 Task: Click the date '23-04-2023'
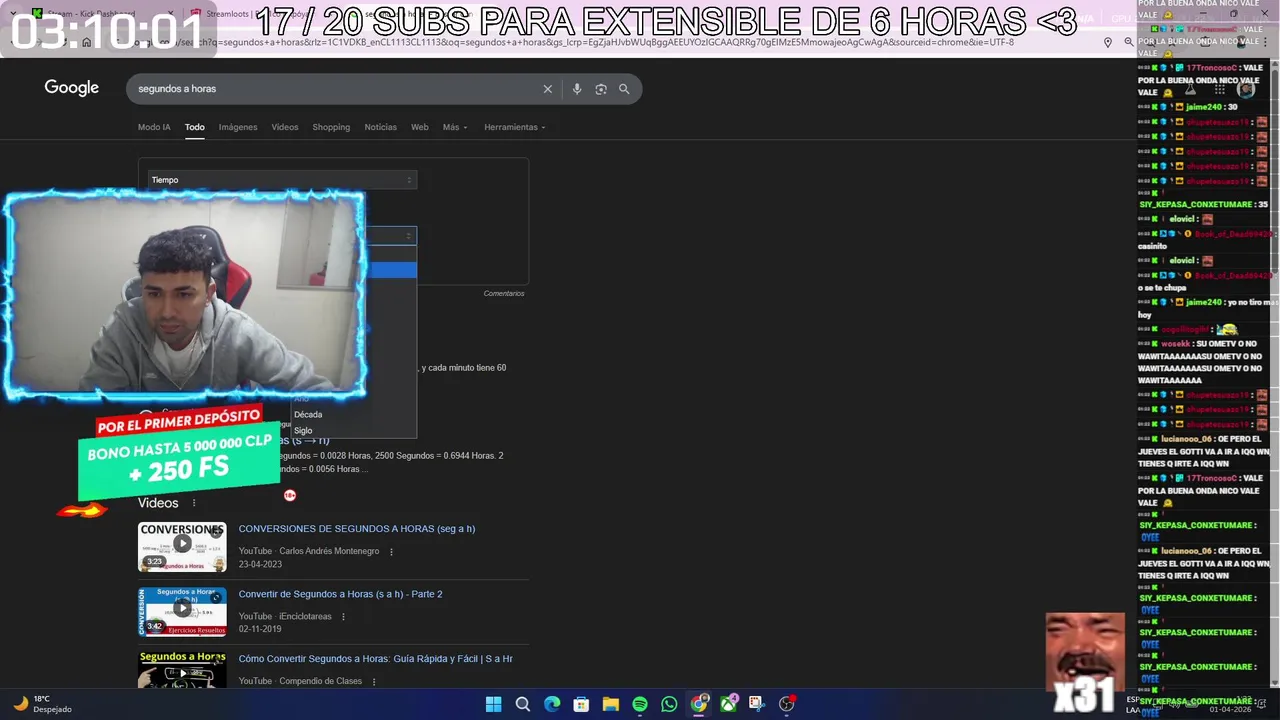(260, 564)
